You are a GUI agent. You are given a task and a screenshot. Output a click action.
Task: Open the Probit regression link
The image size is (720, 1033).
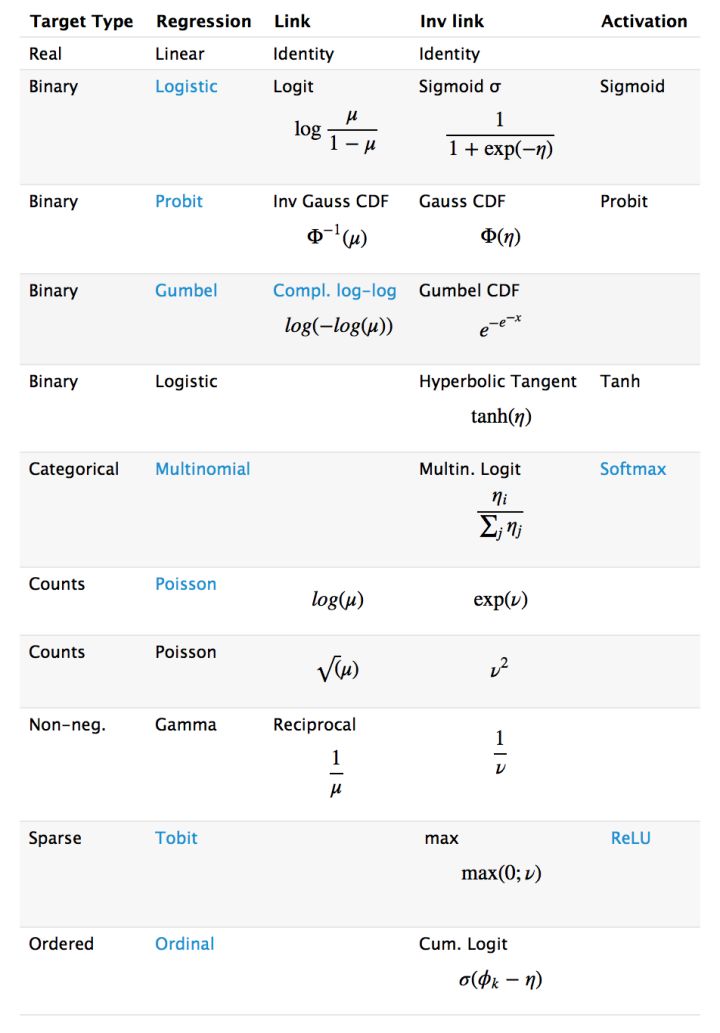pos(179,201)
